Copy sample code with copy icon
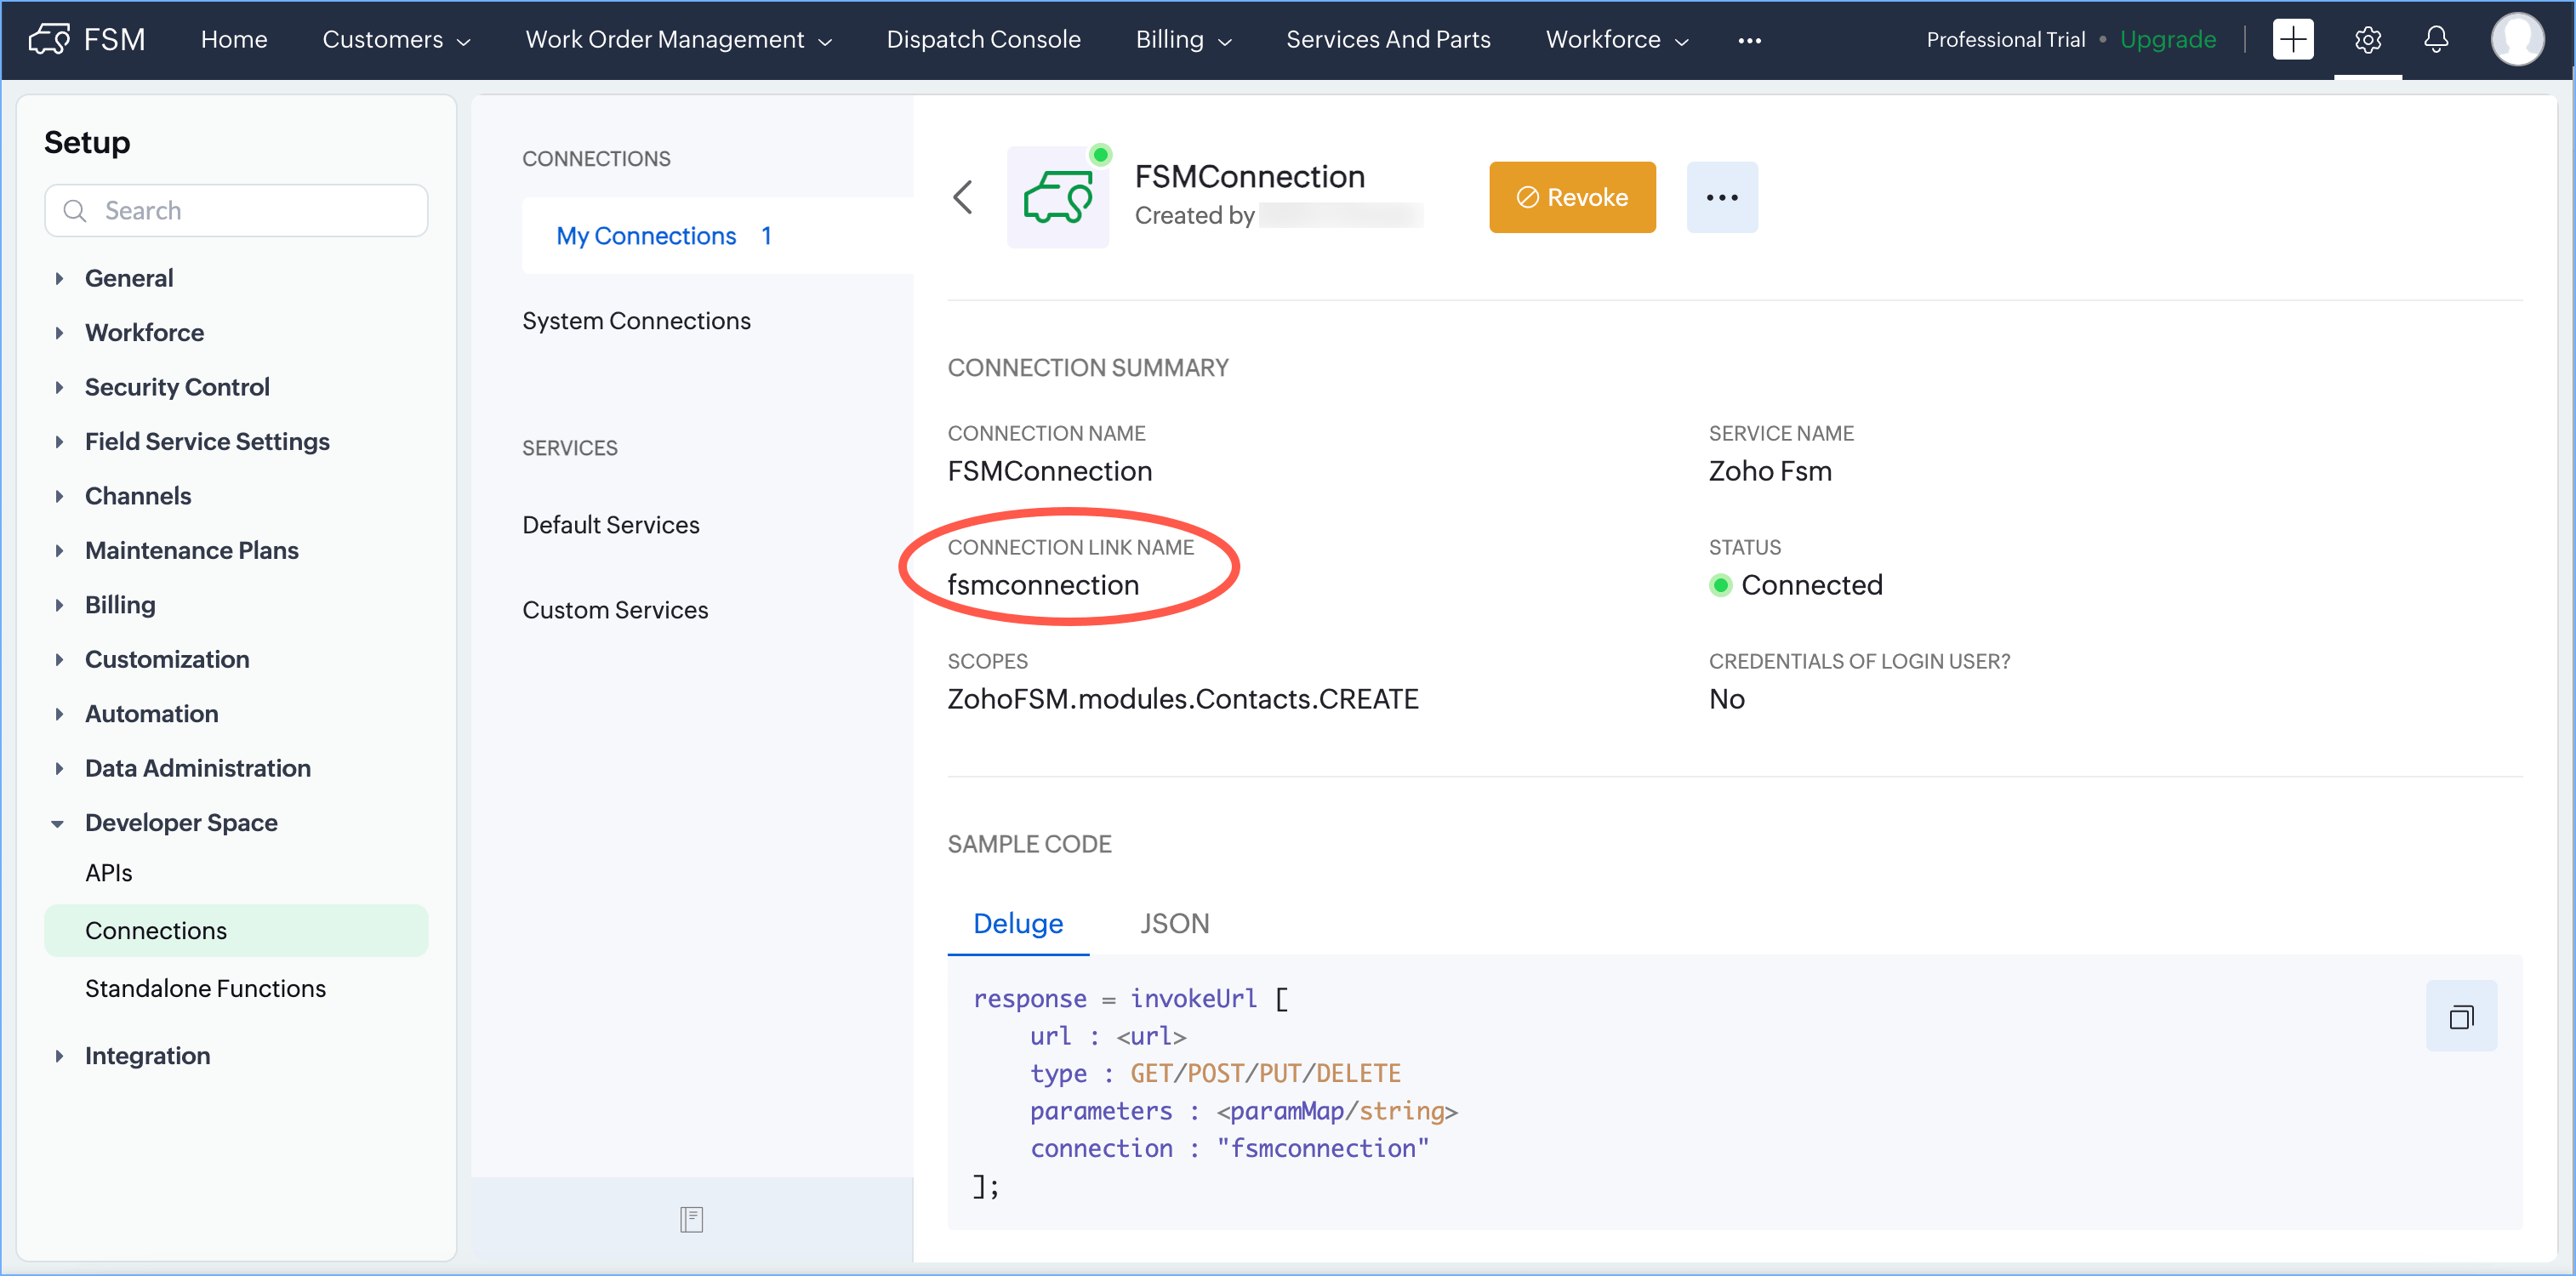This screenshot has height=1276, width=2576. pyautogui.click(x=2461, y=1017)
